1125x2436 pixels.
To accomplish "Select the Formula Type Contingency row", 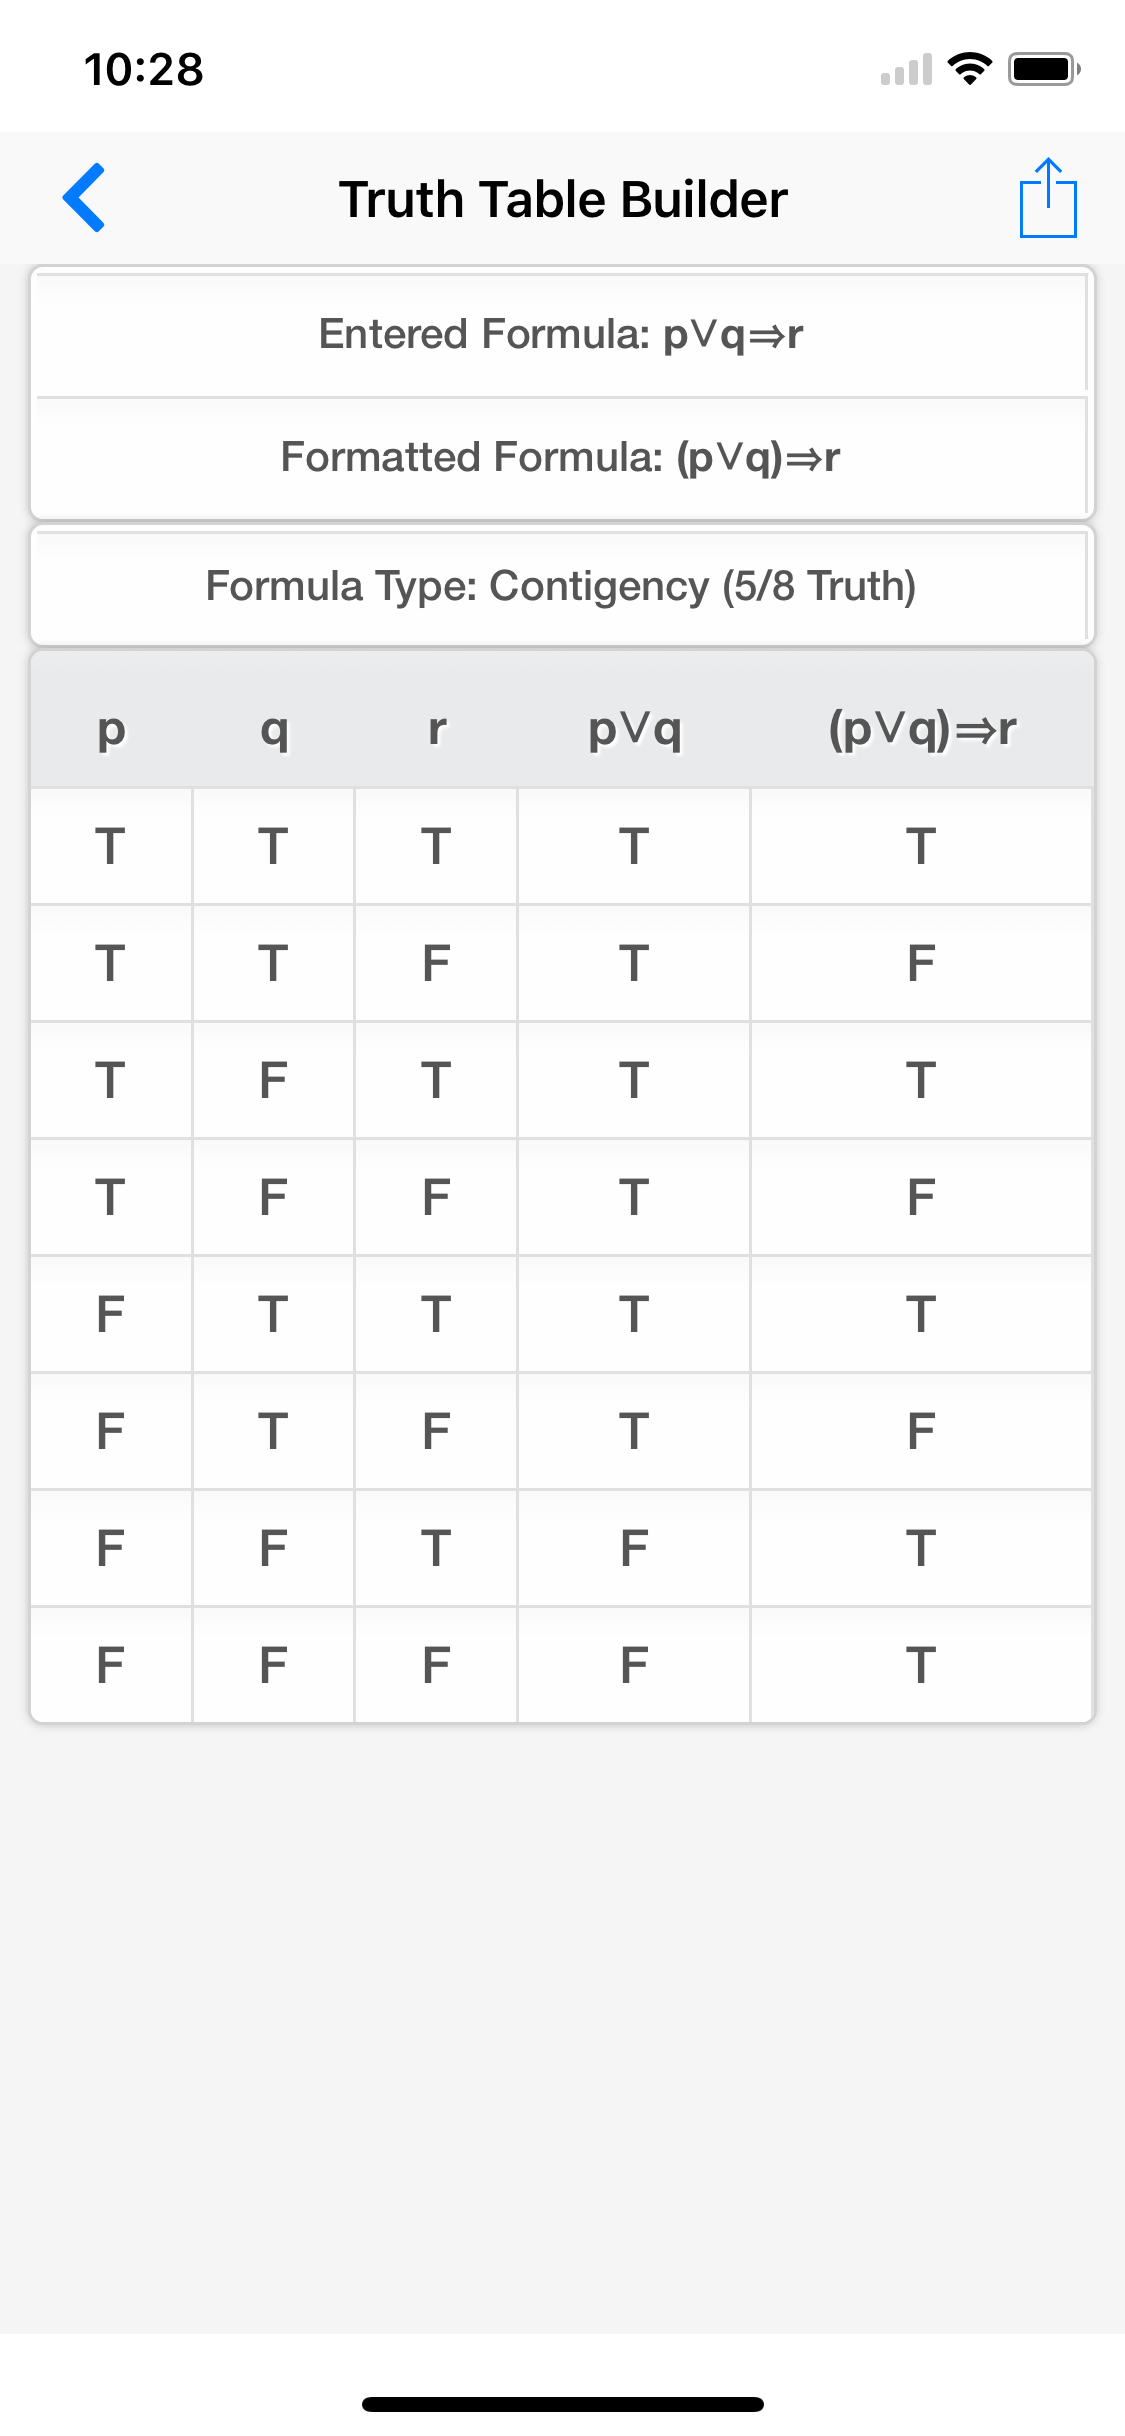I will [x=561, y=586].
